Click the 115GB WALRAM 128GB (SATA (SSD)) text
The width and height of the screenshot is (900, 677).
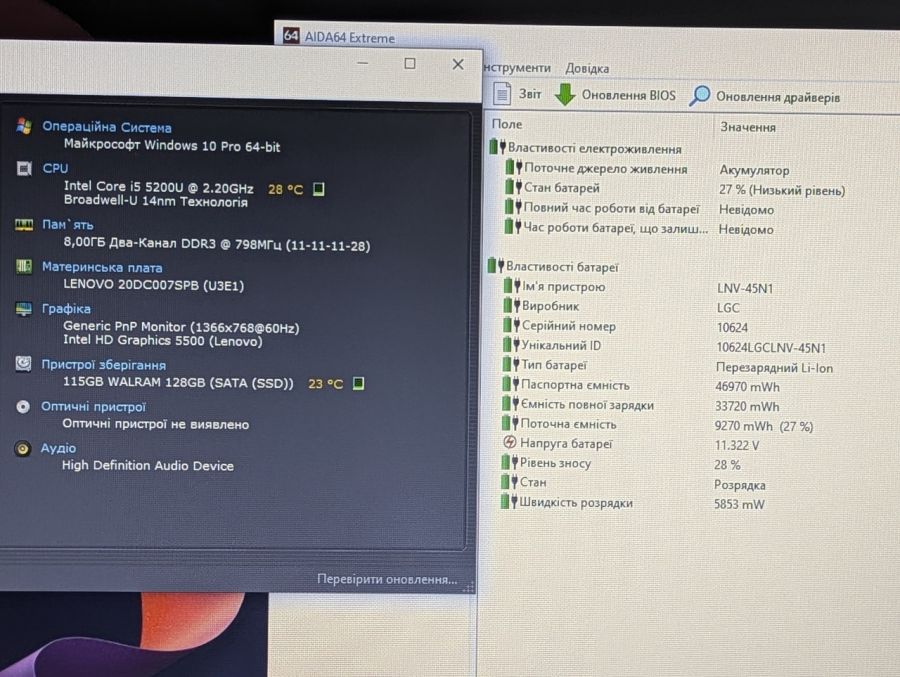[178, 382]
